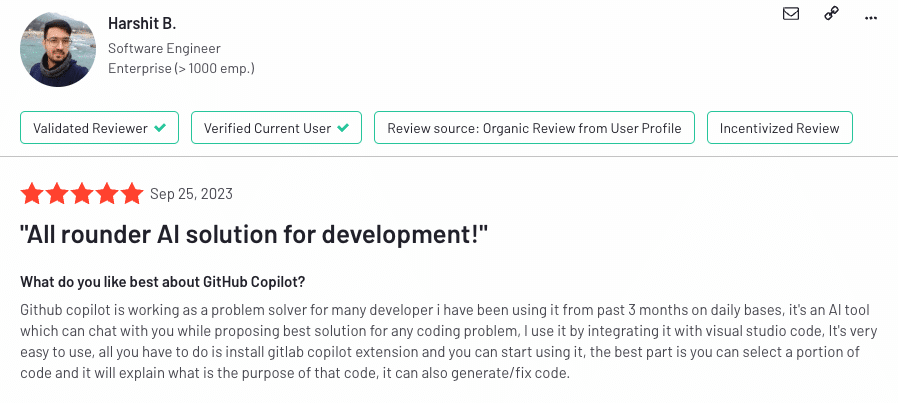Click the envelope mail icon
The width and height of the screenshot is (898, 403).
[x=790, y=14]
